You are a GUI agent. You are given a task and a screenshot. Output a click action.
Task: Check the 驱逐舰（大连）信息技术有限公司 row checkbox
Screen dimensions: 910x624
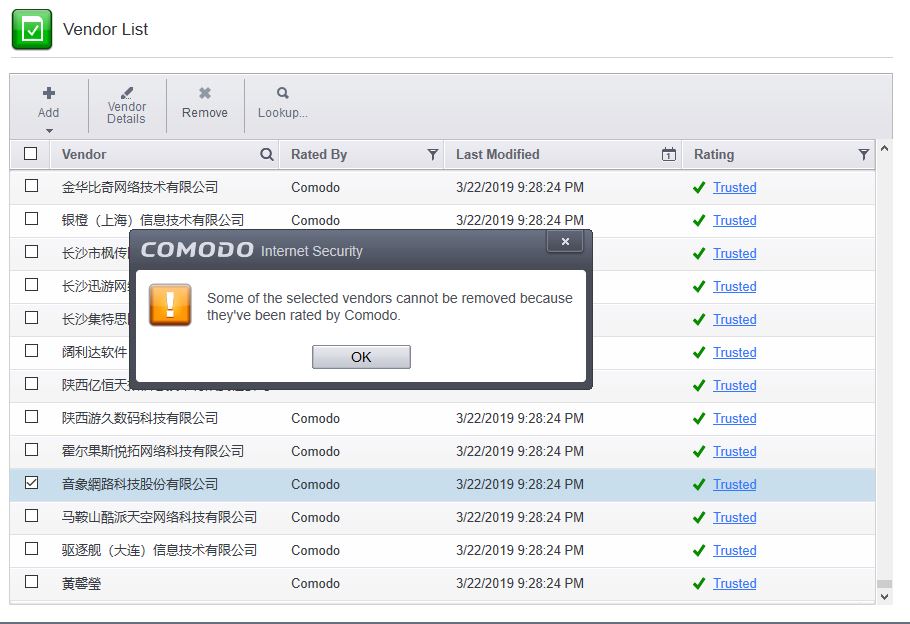[31, 549]
